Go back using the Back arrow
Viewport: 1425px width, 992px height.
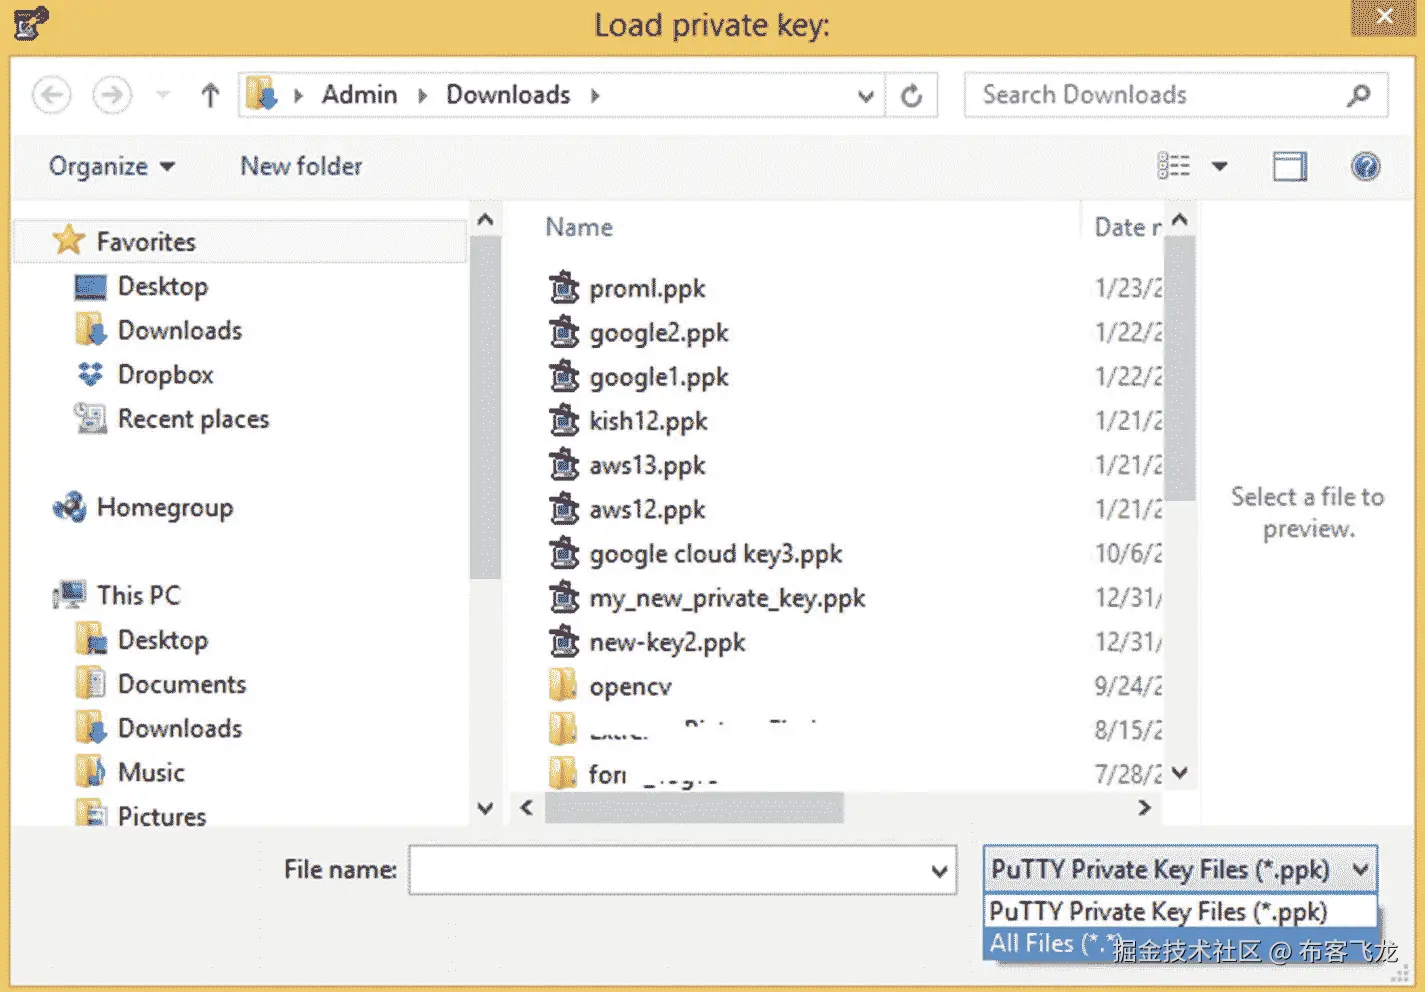[51, 96]
